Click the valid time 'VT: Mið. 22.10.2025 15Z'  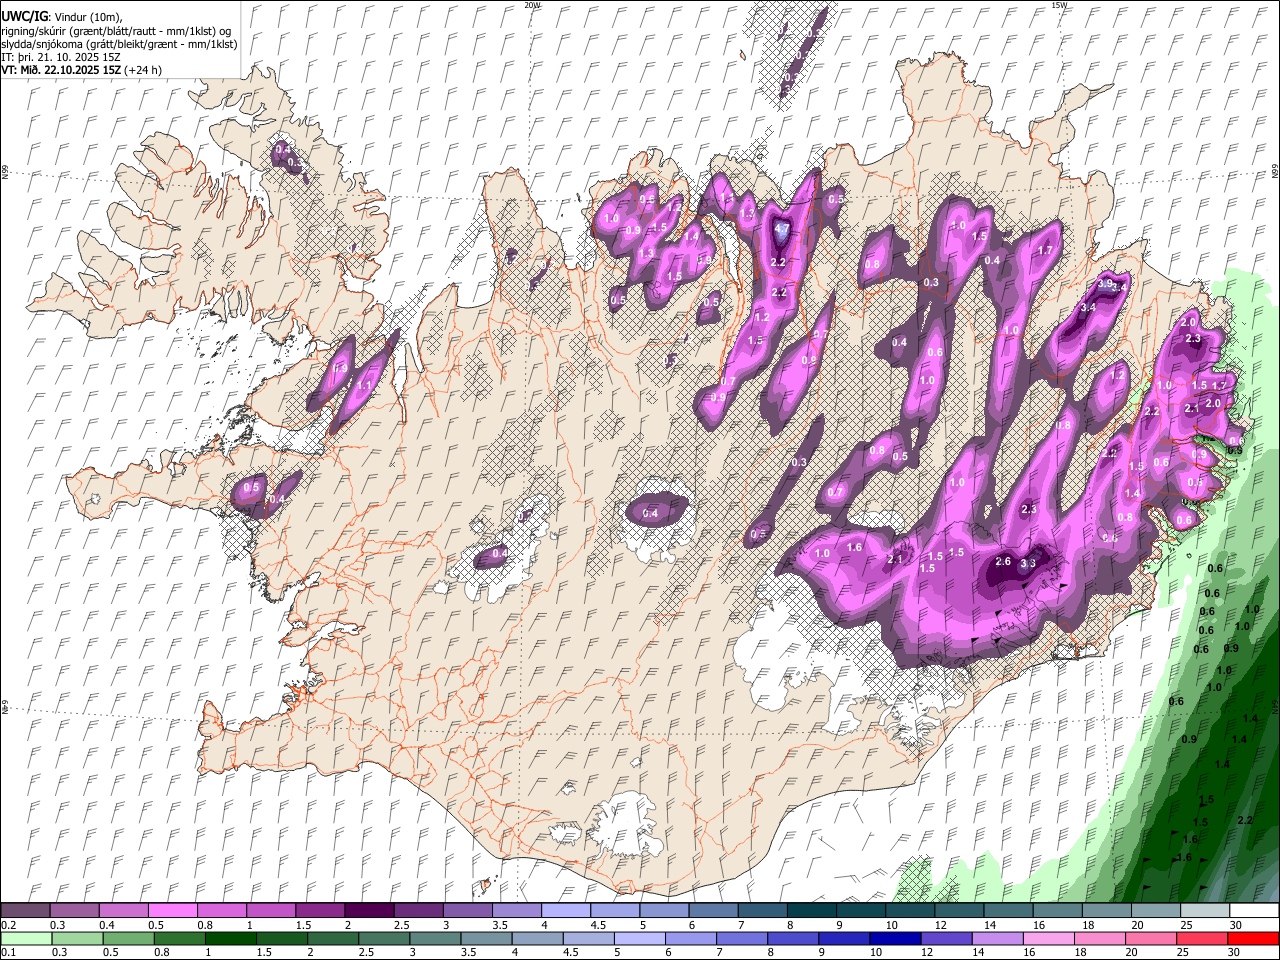[62, 70]
